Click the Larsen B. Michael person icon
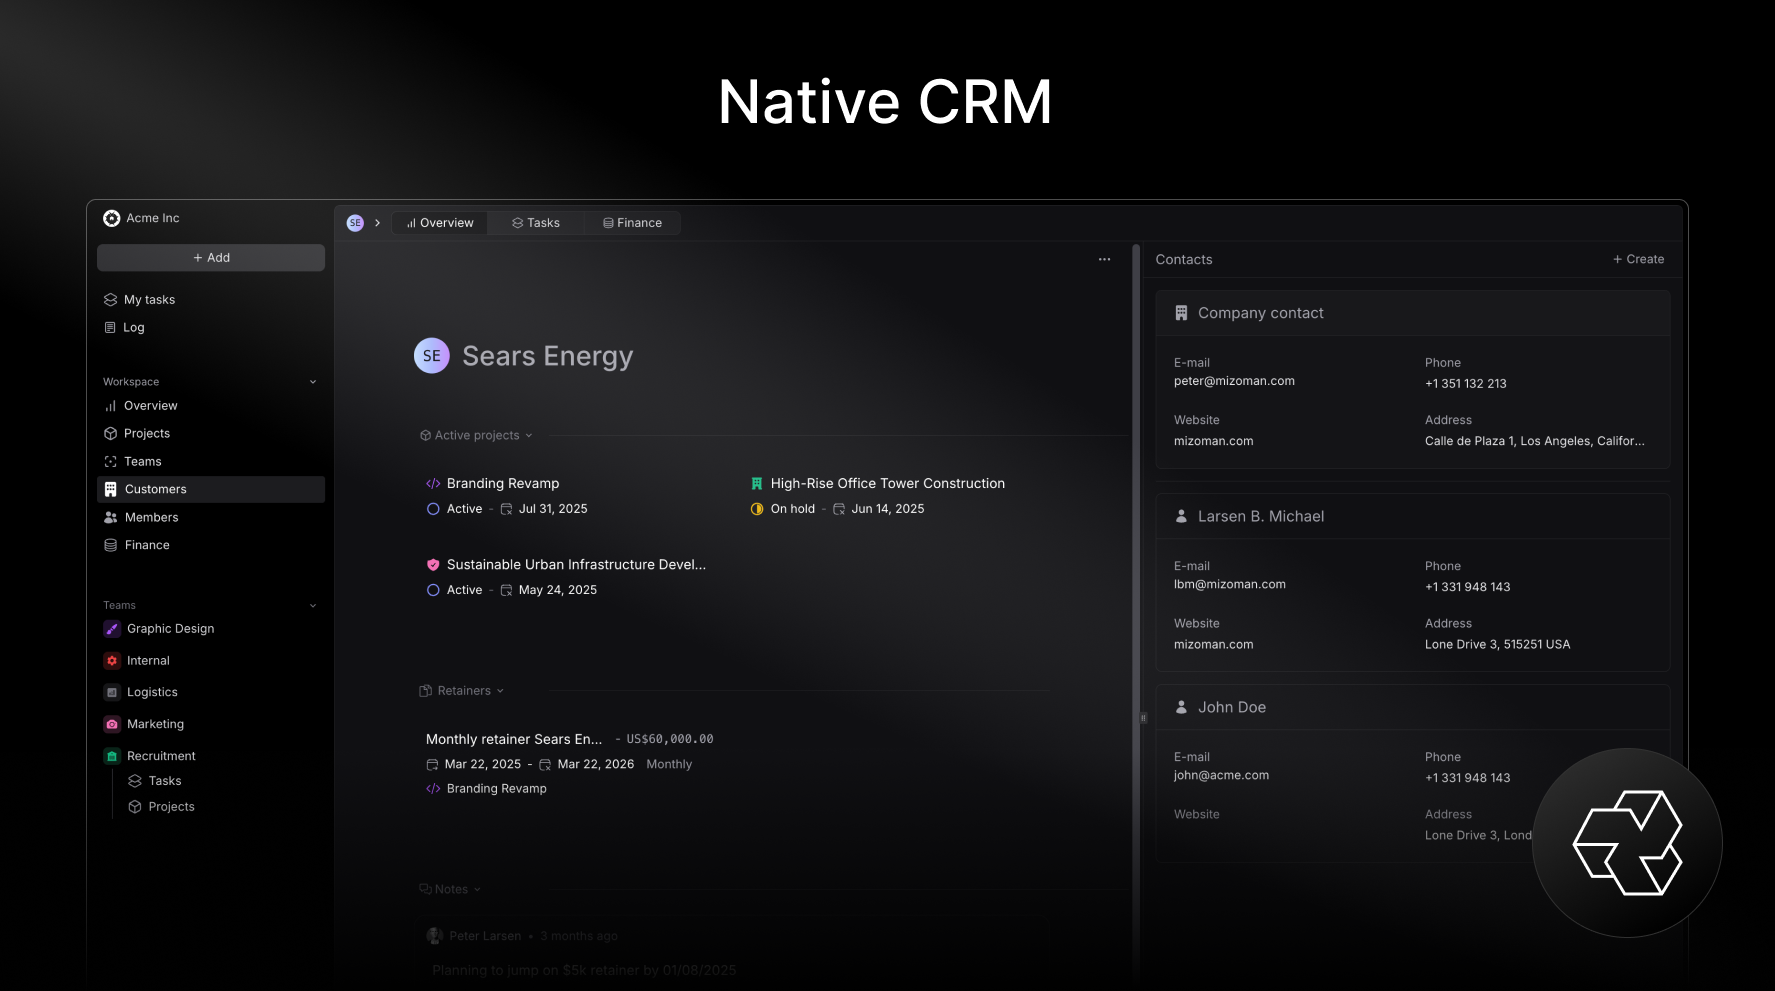The height and width of the screenshot is (991, 1775). coord(1181,516)
